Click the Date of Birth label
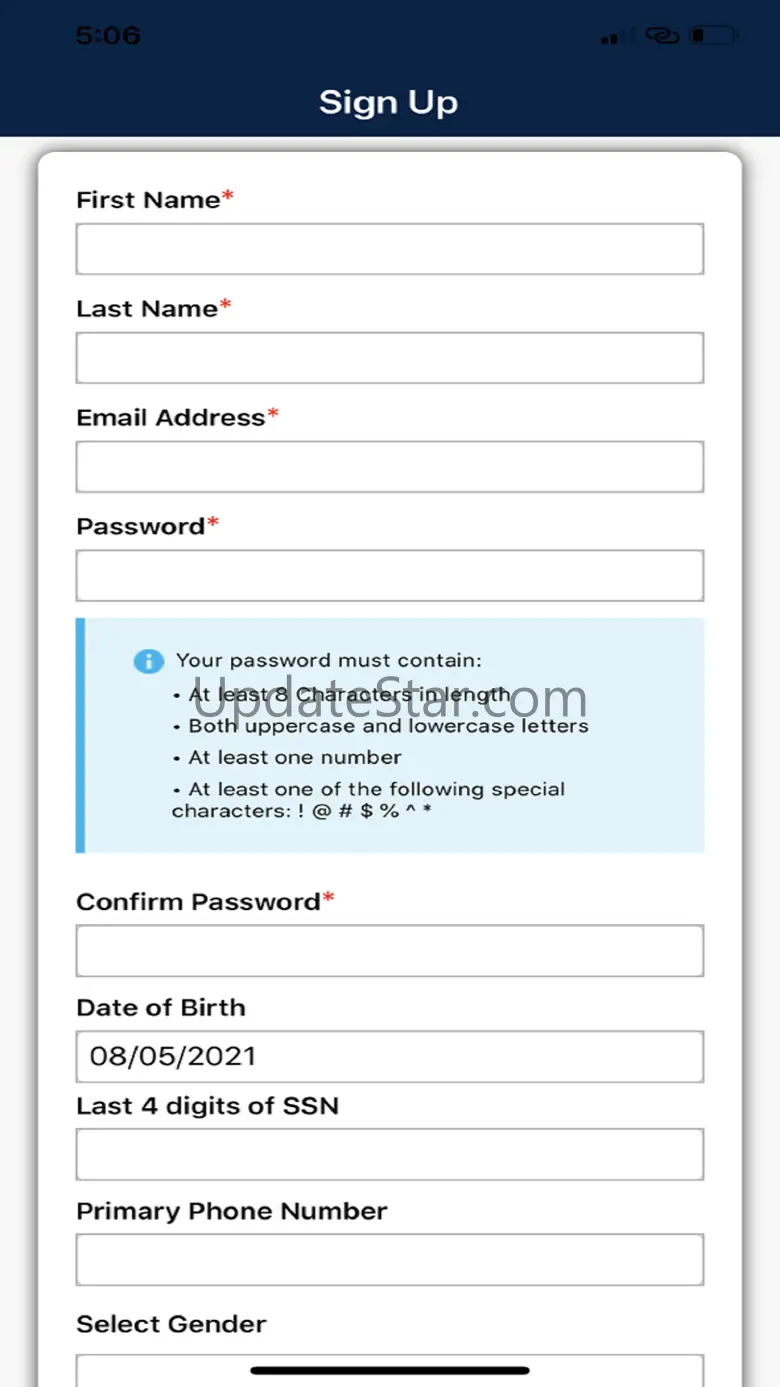This screenshot has width=780, height=1387. [x=161, y=1007]
